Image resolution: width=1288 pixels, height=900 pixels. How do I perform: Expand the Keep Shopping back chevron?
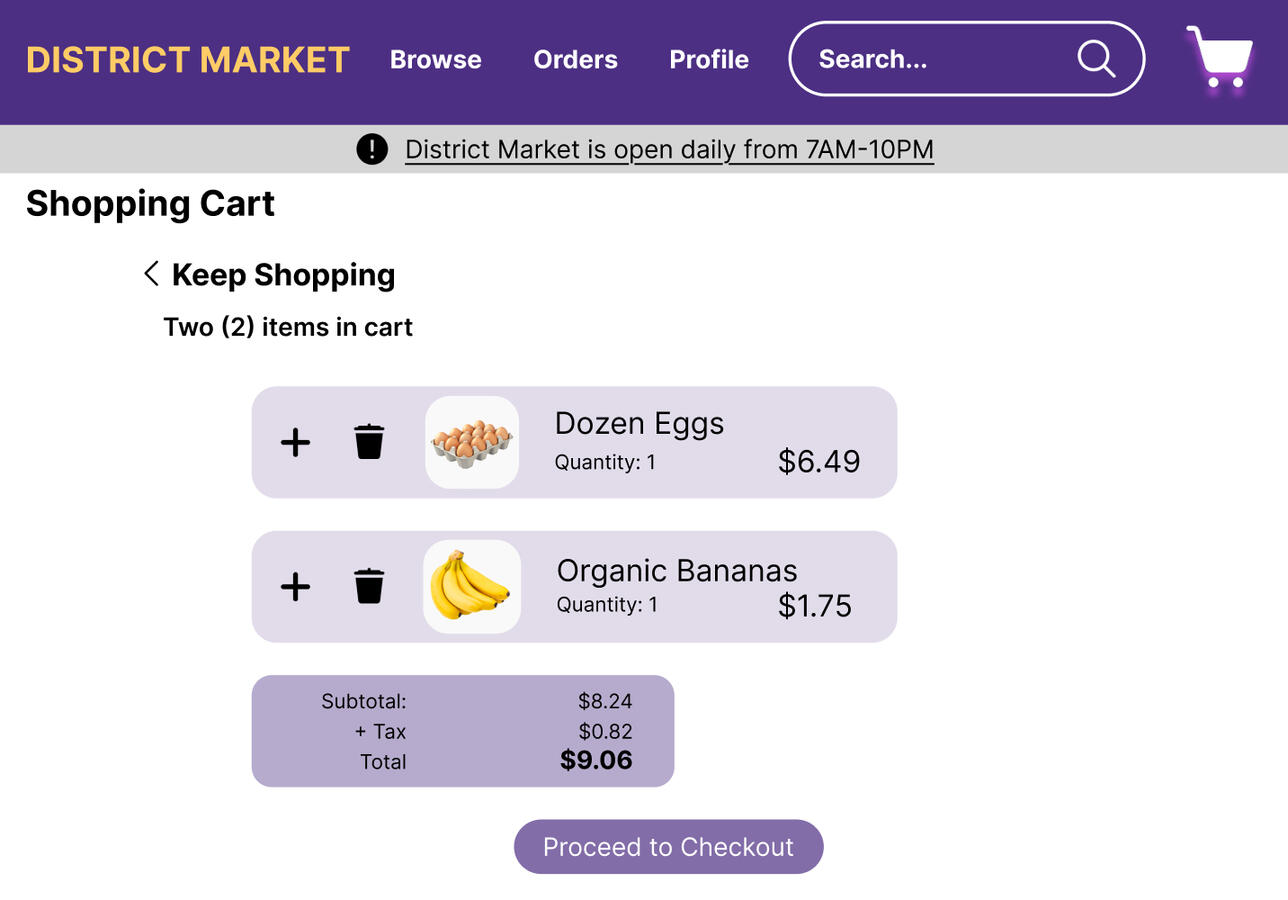click(151, 273)
